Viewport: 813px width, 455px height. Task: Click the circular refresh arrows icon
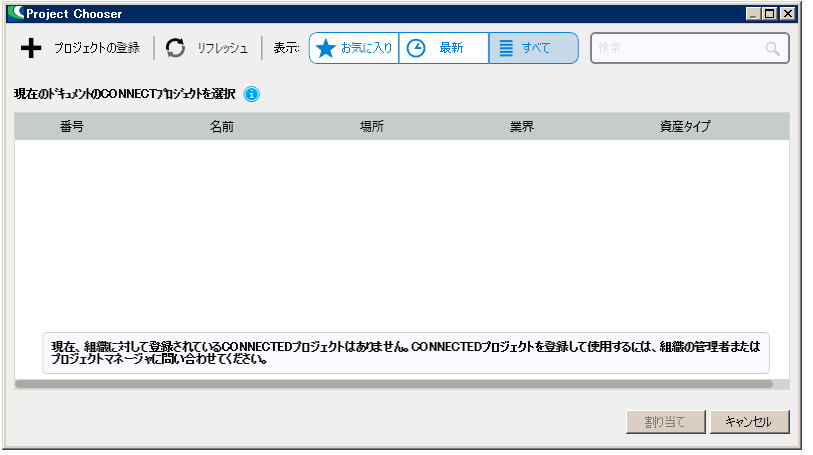175,48
